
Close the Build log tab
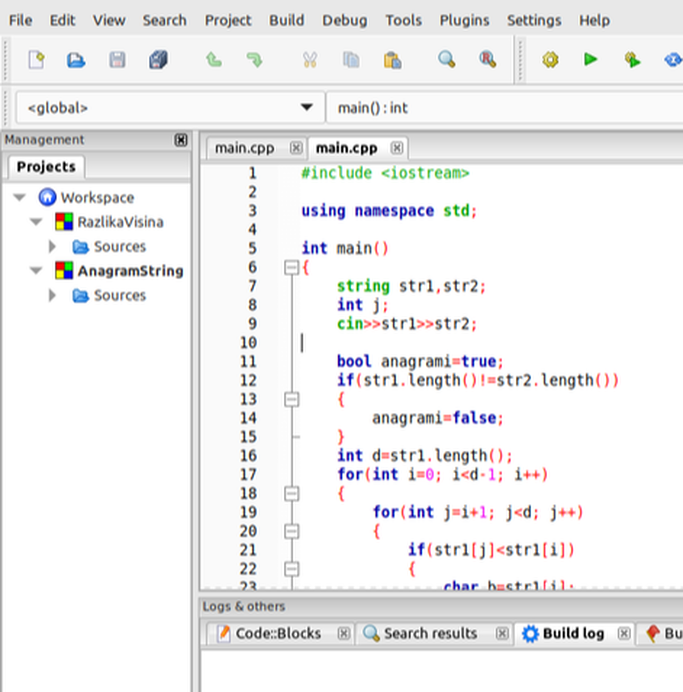[x=624, y=633]
